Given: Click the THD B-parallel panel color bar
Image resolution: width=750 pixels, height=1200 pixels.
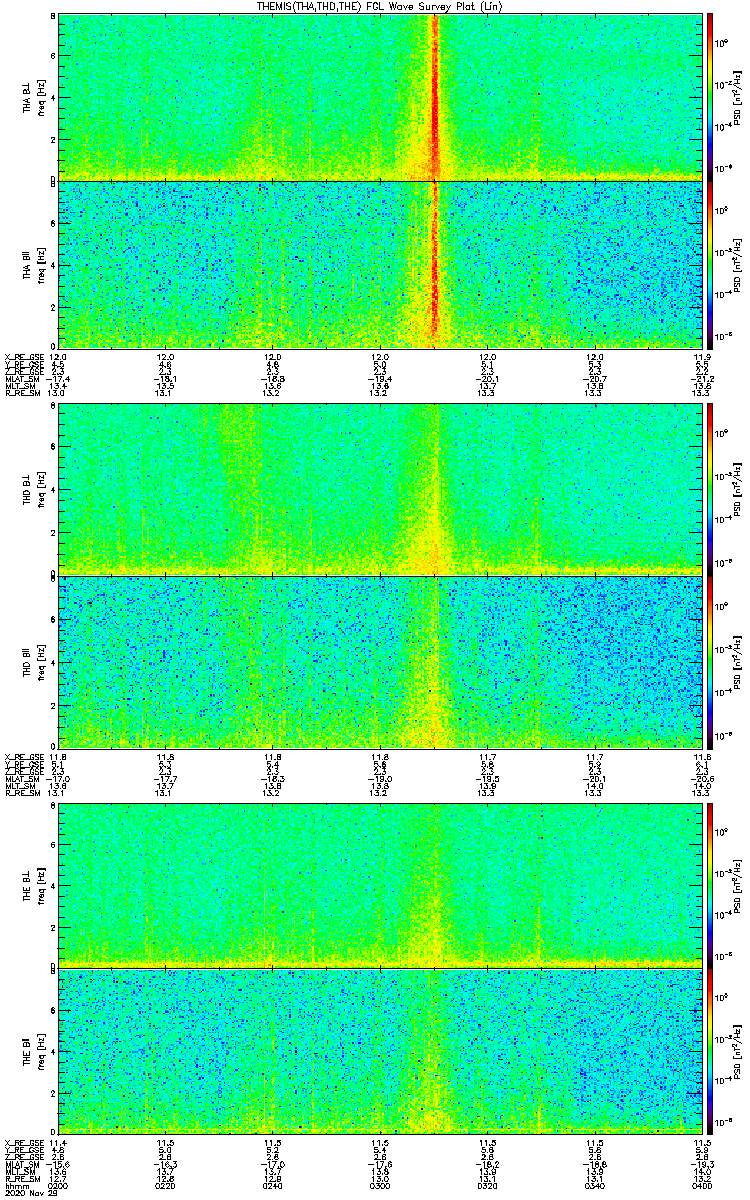Looking at the screenshot, I should tap(710, 662).
